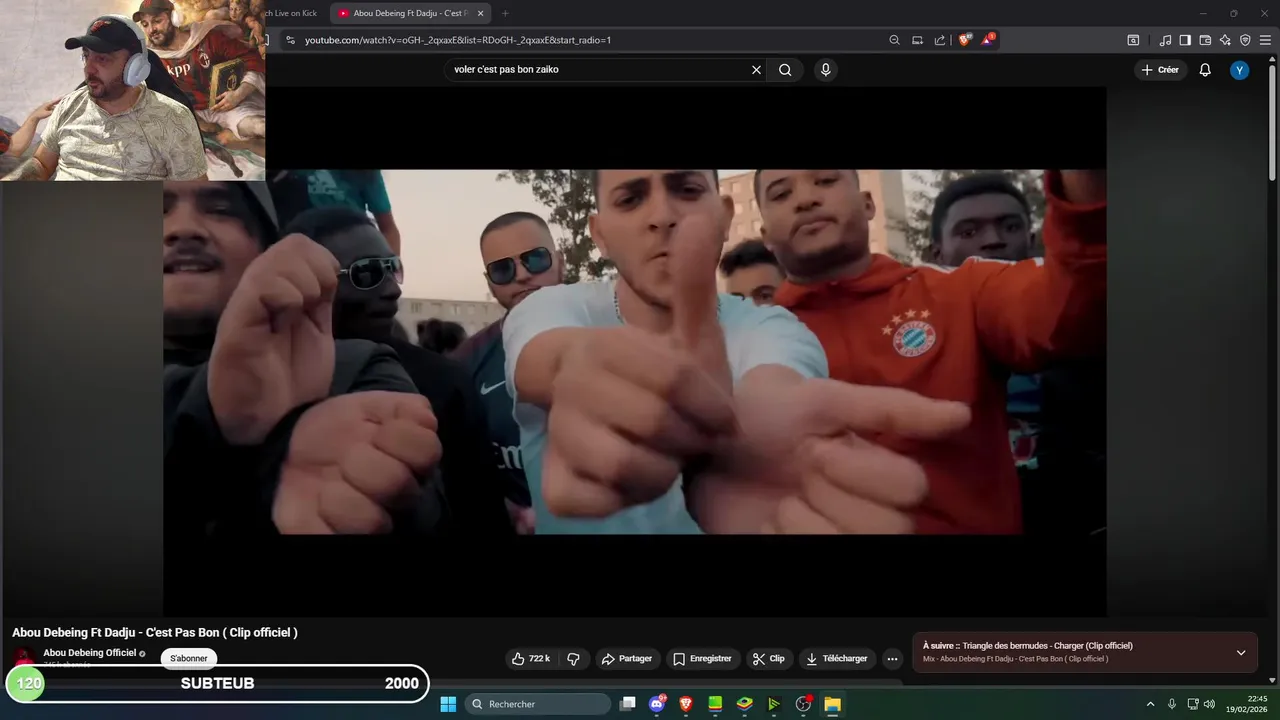
Task: Toggle system volume speaker icon
Action: coord(1209,704)
